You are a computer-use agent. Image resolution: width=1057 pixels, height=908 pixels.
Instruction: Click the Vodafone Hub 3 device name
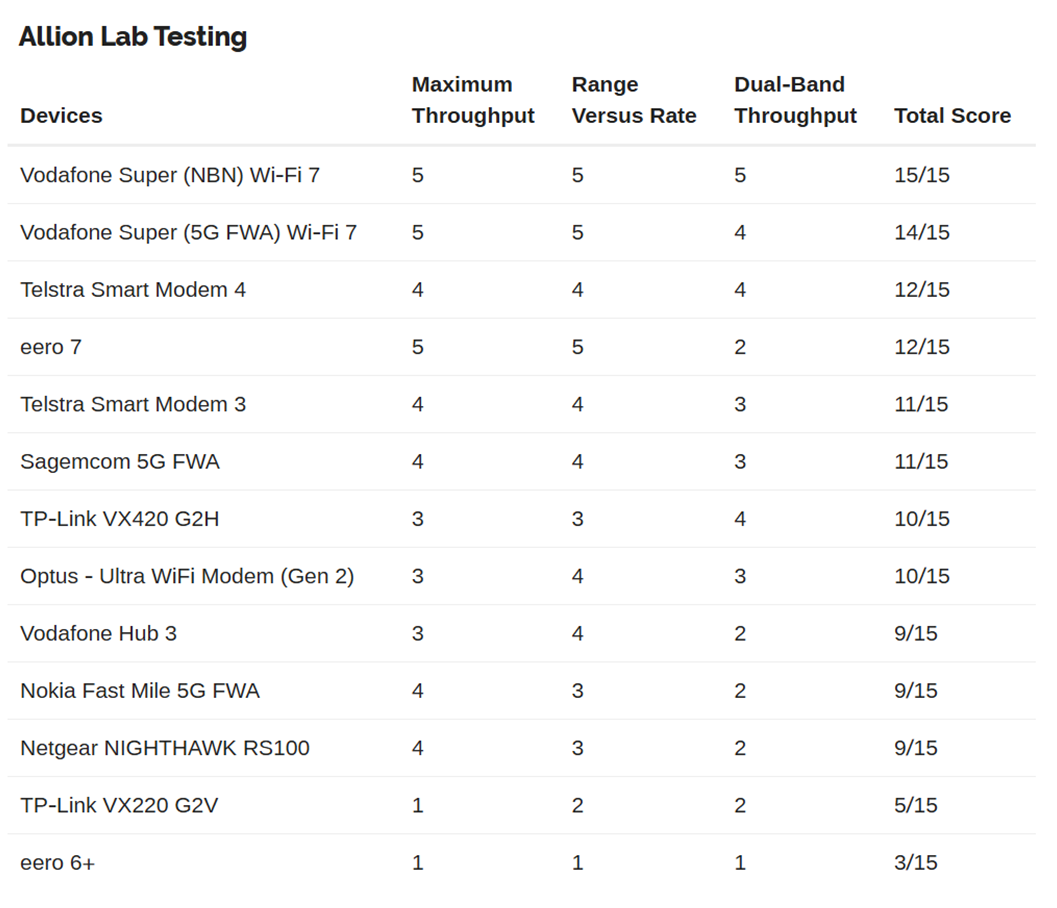(98, 633)
